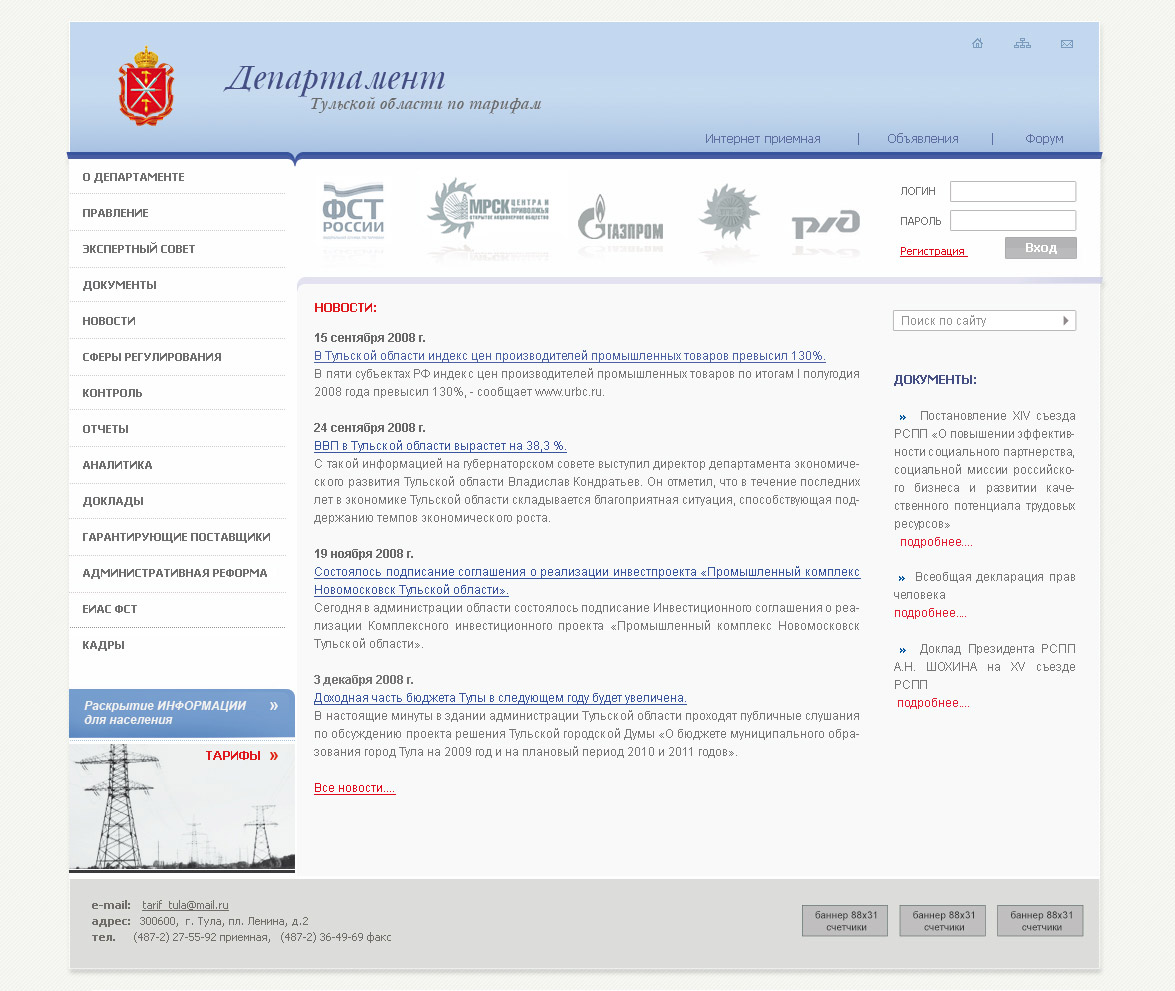Open КАДРЫ sidebar item
Image resolution: width=1175 pixels, height=991 pixels.
pyautogui.click(x=103, y=645)
